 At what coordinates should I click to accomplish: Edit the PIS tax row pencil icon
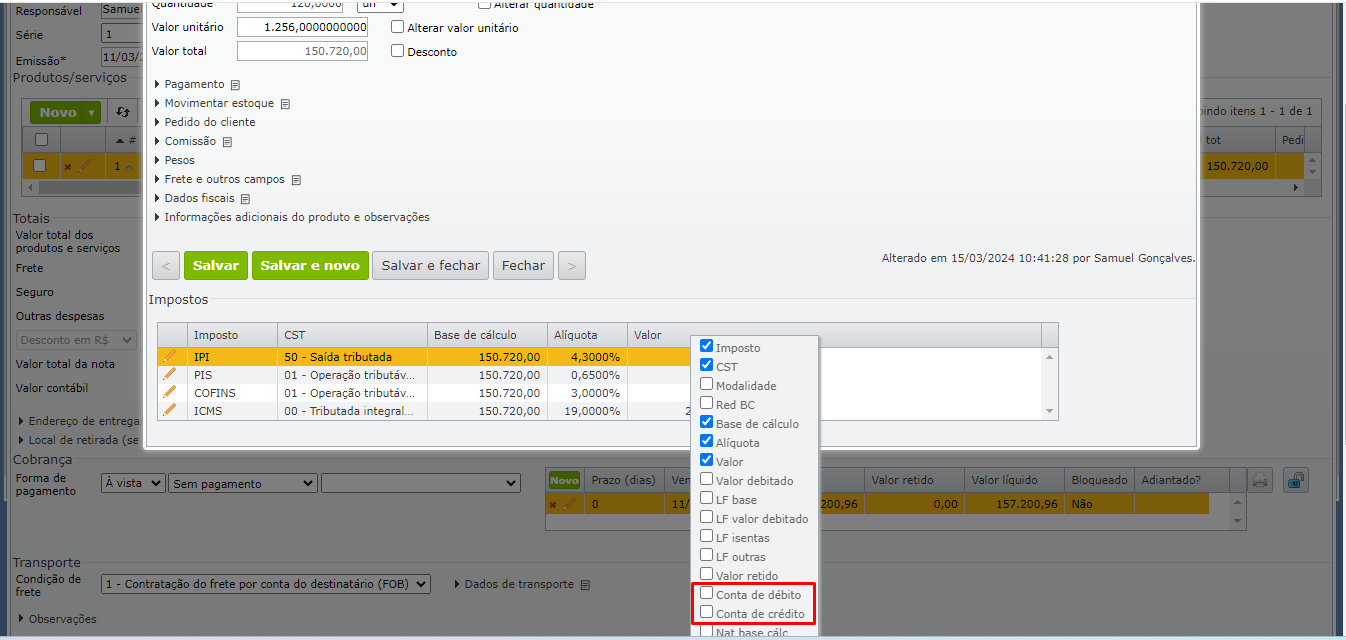(x=170, y=375)
